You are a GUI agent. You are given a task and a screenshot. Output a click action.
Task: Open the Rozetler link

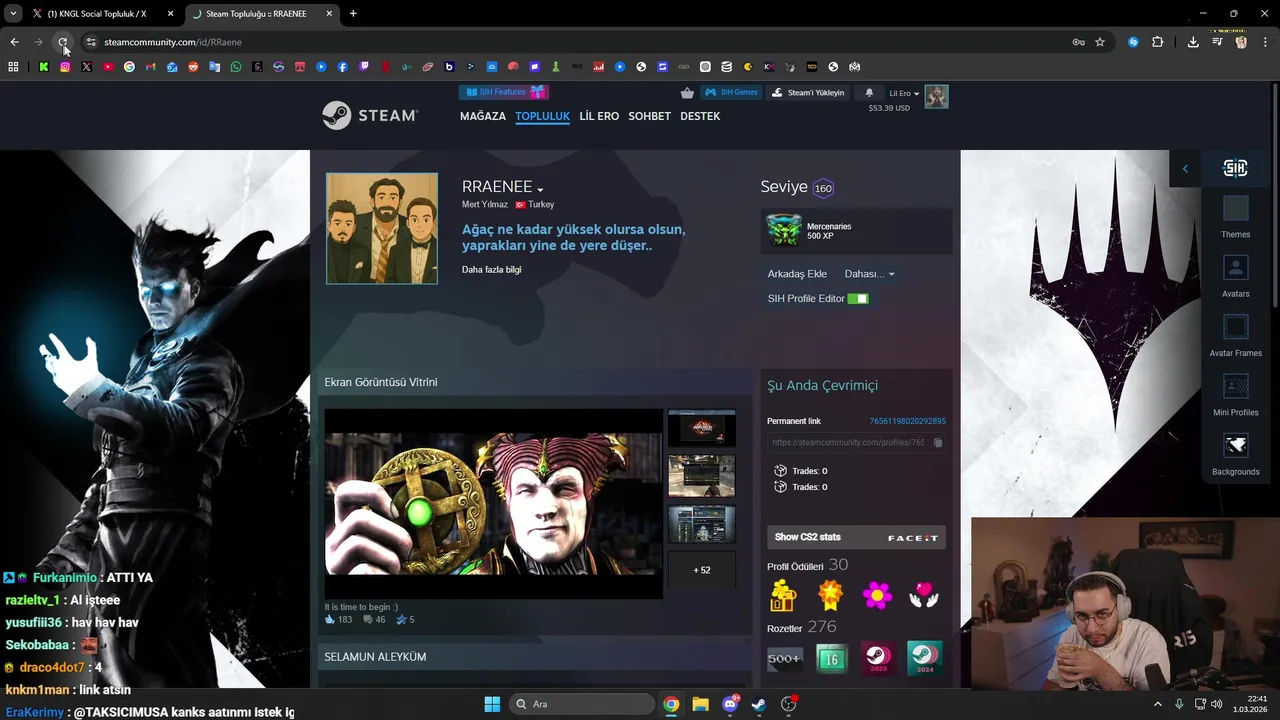click(x=785, y=629)
